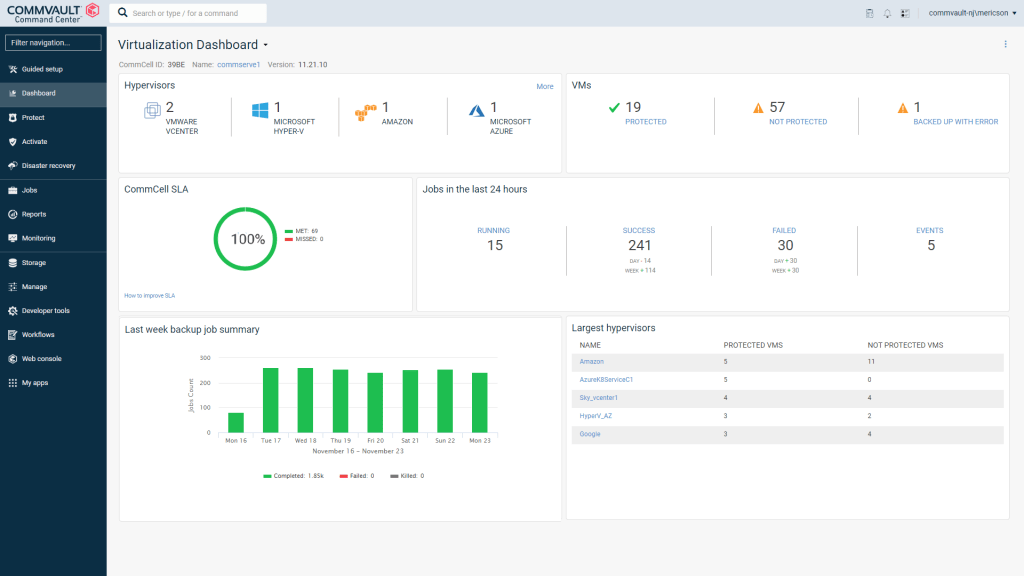Open Manage in the sidebar
This screenshot has height=576, width=1024.
click(34, 287)
